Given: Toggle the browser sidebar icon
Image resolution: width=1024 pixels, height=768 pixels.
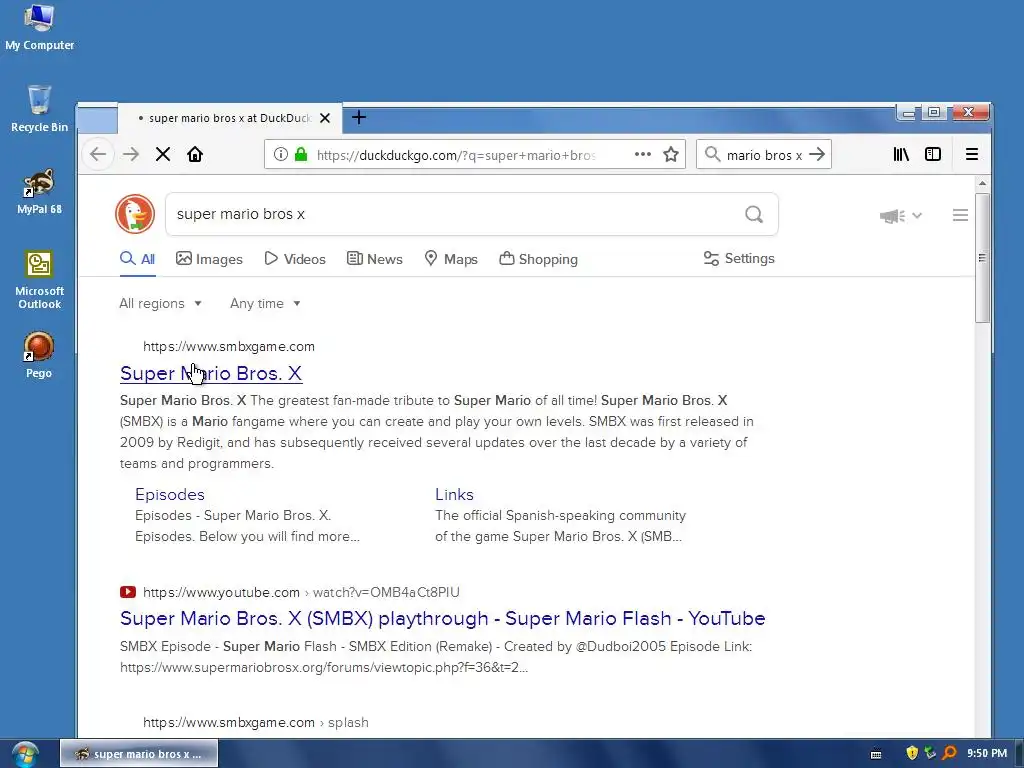Looking at the screenshot, I should (933, 154).
